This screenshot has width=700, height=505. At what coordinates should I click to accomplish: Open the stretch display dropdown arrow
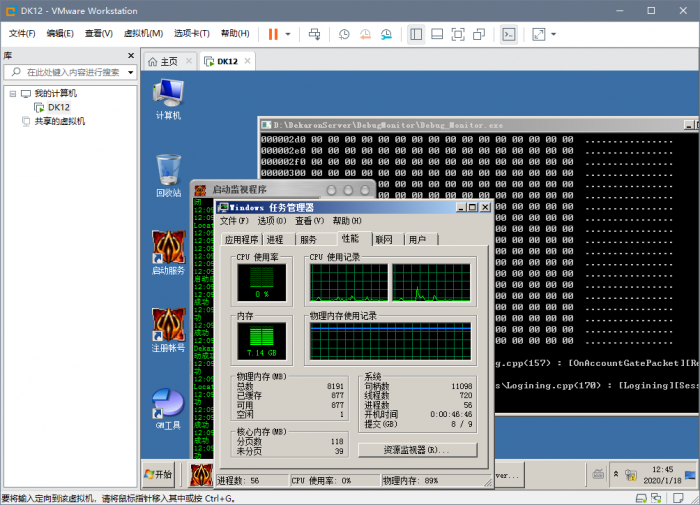pyautogui.click(x=554, y=34)
